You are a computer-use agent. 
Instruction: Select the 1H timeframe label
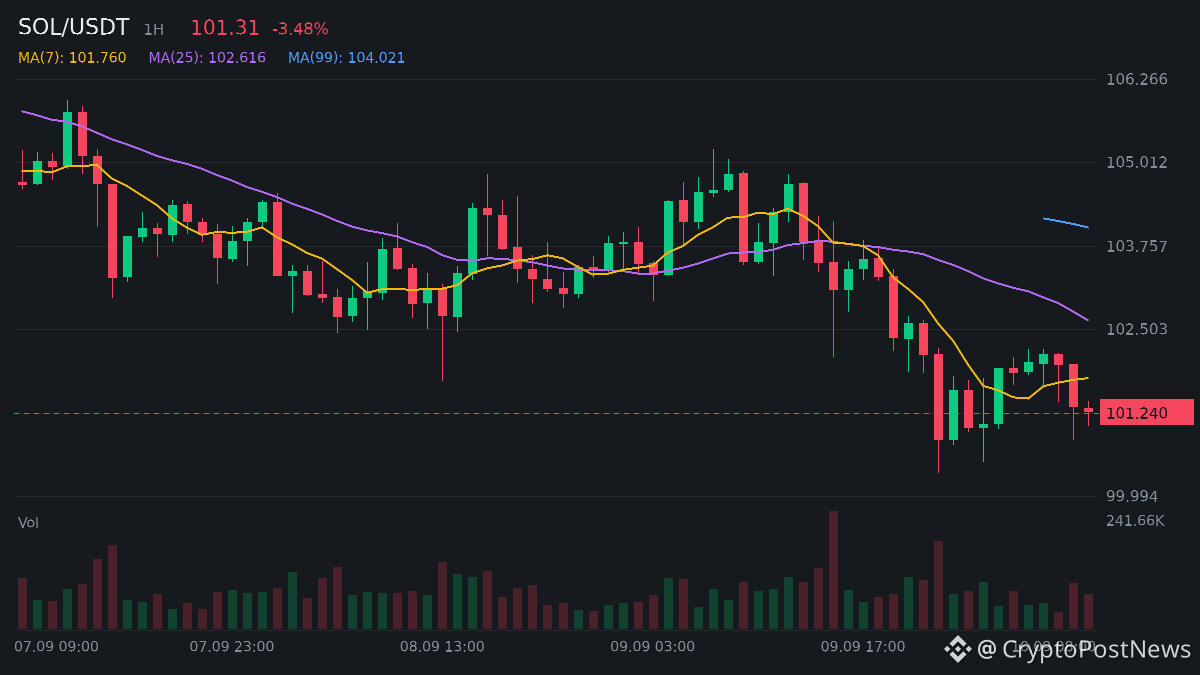coord(153,30)
